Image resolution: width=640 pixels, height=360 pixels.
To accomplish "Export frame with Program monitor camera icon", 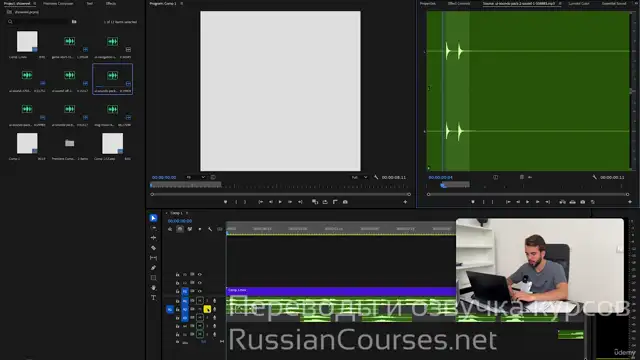I will pos(345,202).
